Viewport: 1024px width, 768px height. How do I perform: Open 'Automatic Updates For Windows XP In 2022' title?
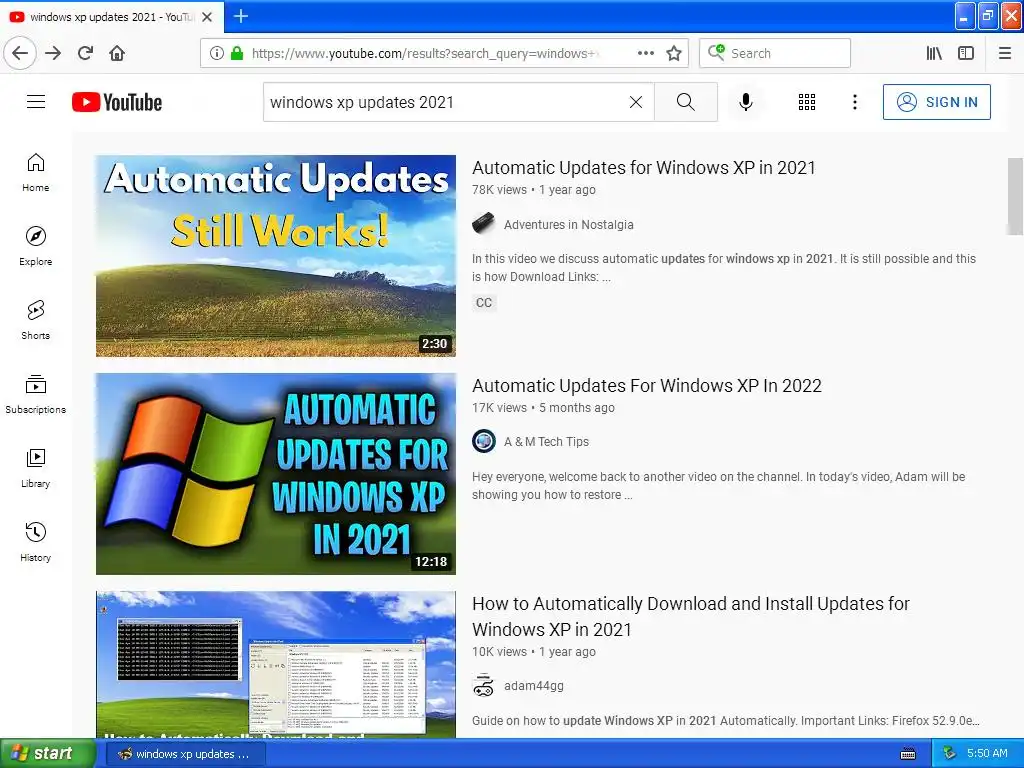(x=647, y=386)
